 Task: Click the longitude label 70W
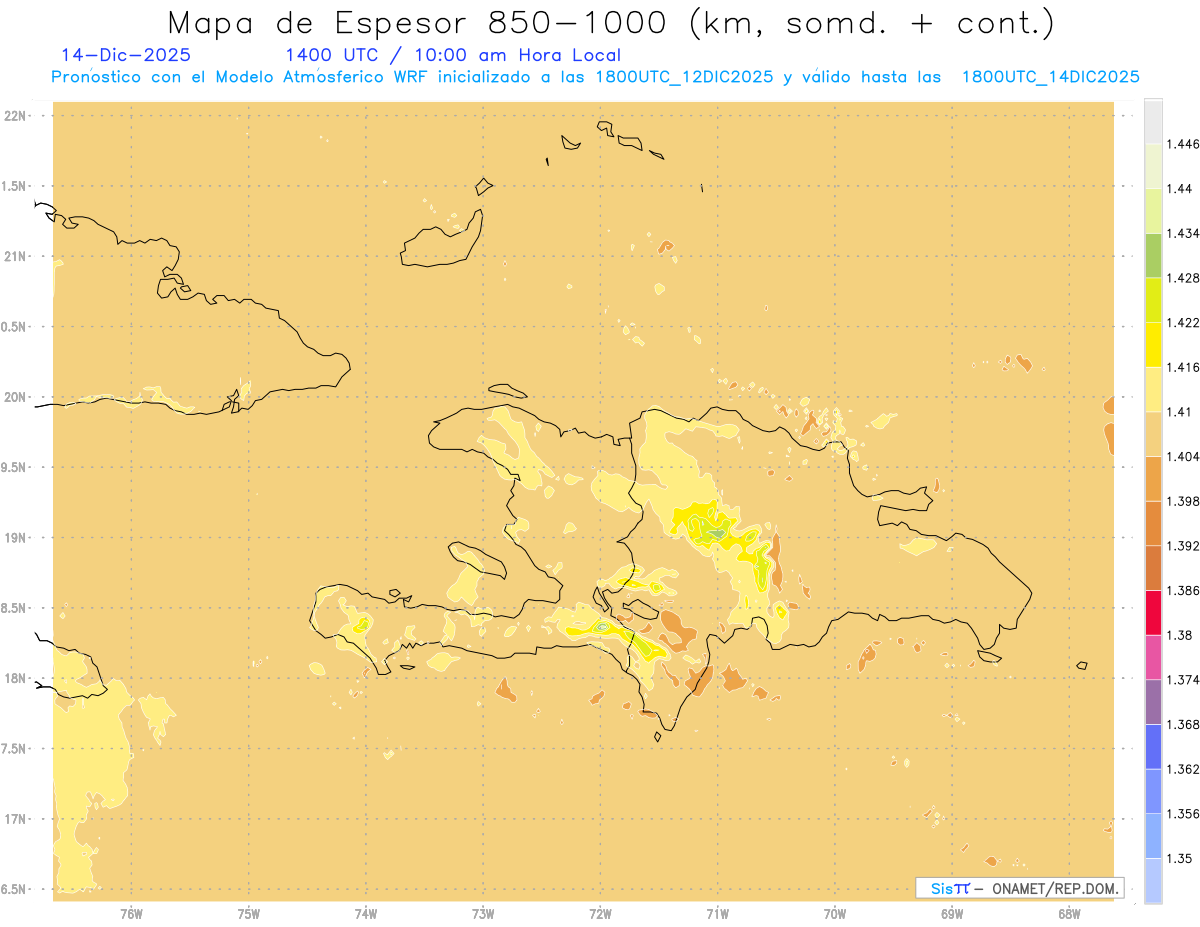coord(835,914)
